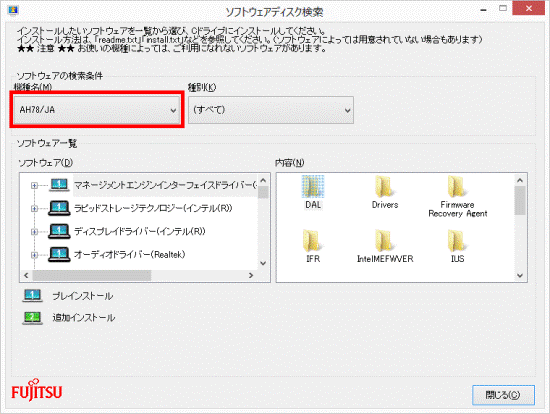Click the プレインストール legend laptop icon

[x=32, y=296]
